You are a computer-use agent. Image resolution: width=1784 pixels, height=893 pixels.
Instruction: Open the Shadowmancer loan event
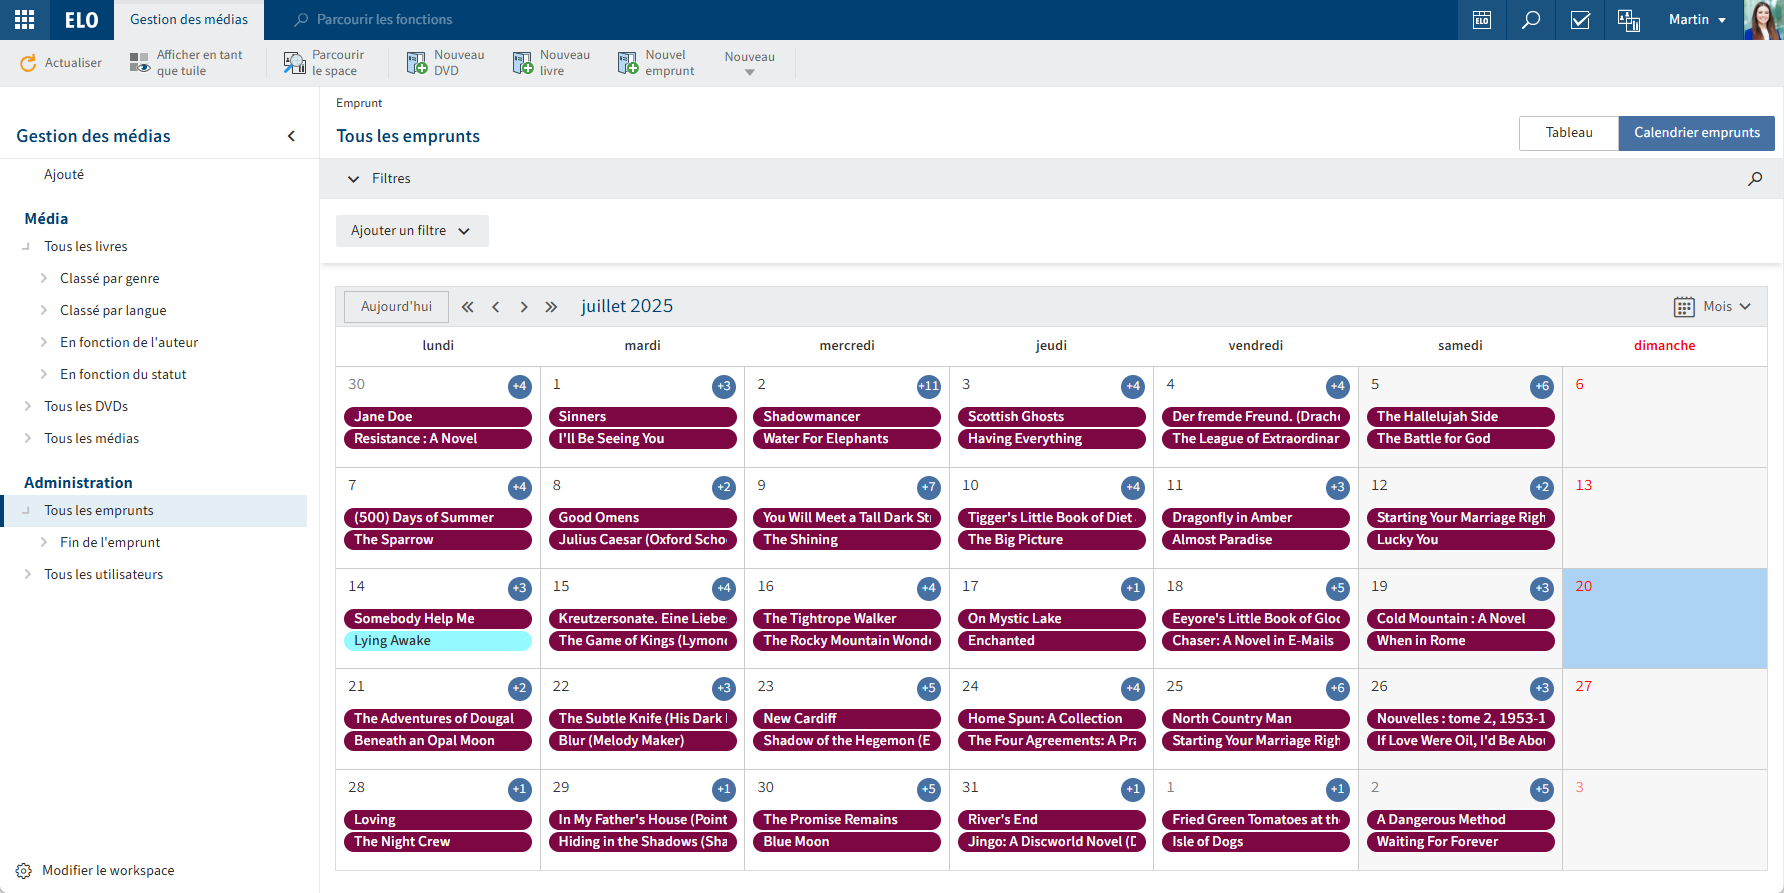pyautogui.click(x=847, y=417)
